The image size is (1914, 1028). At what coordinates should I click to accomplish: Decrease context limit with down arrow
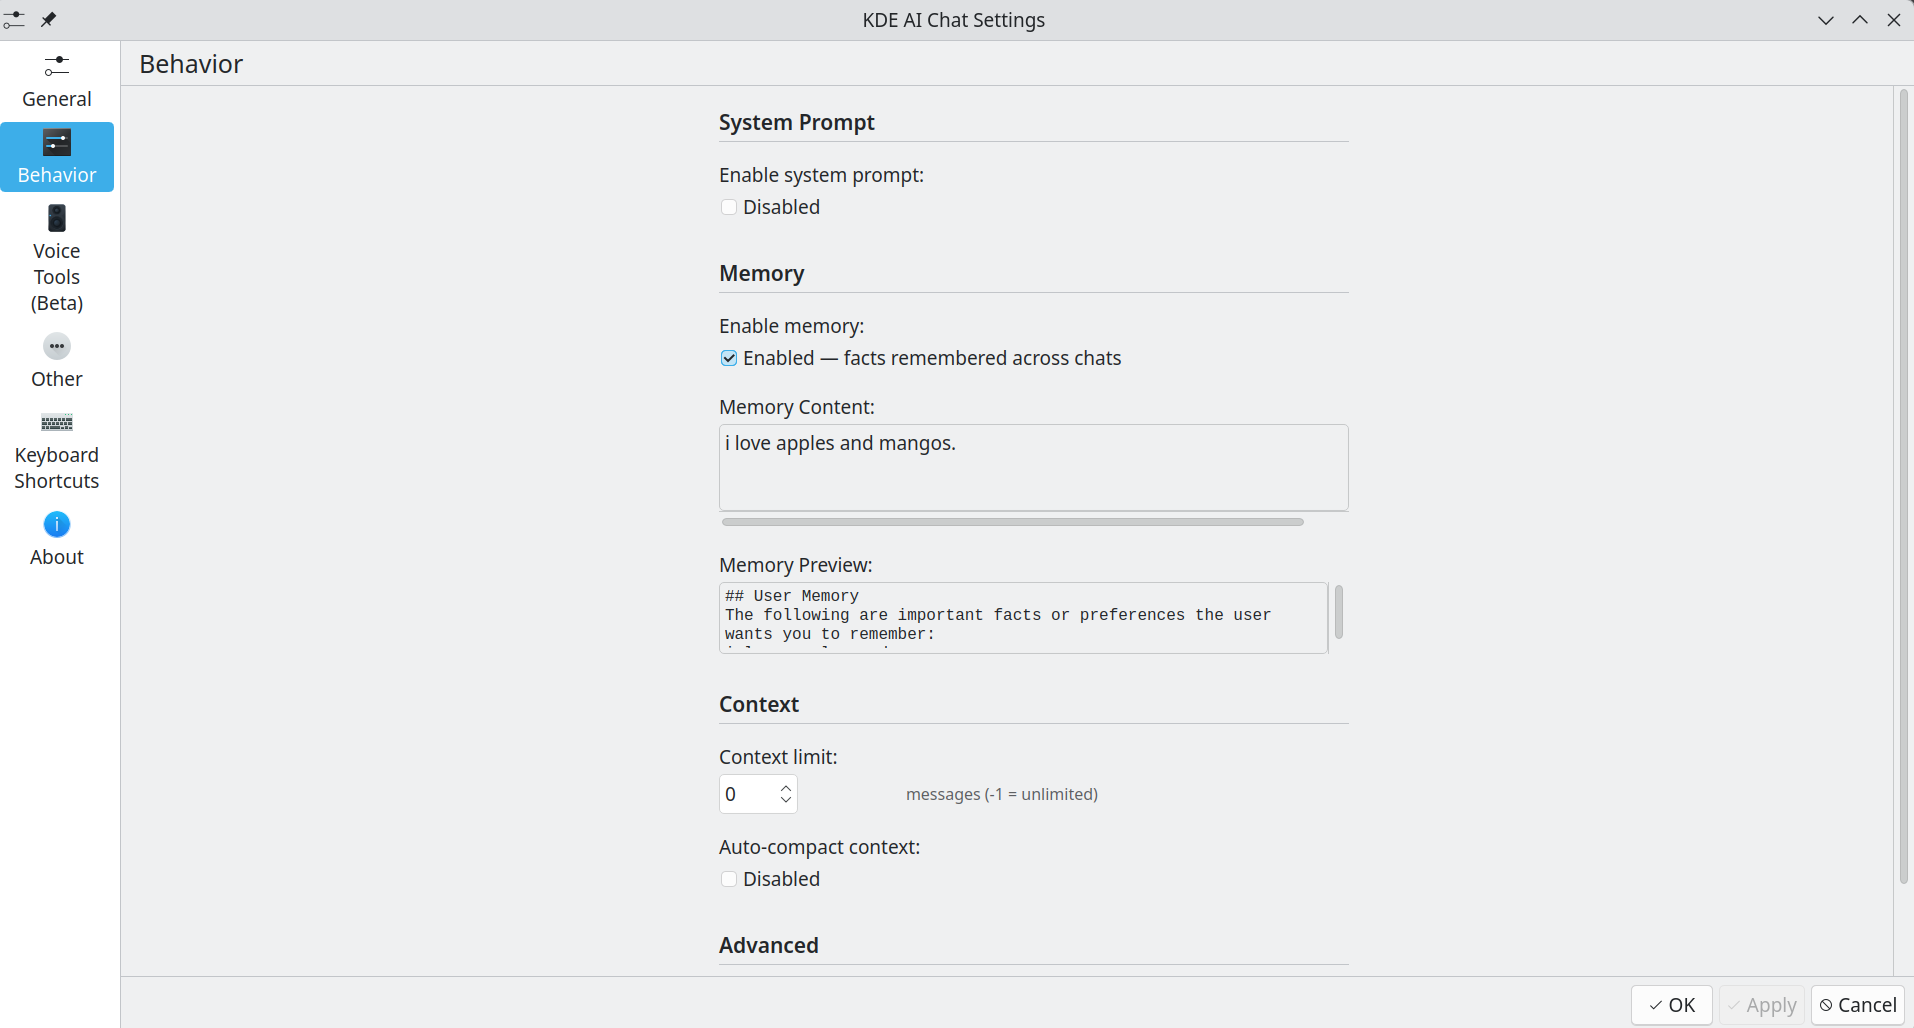coord(786,800)
